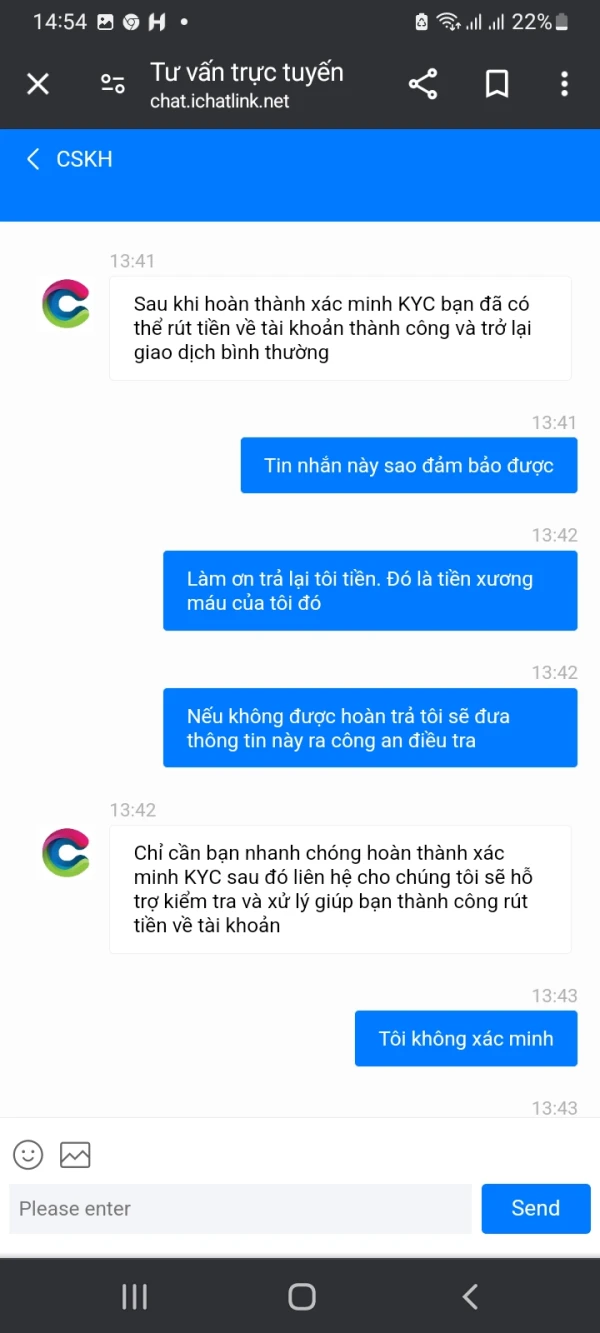Close the chat webview with the X
This screenshot has width=600, height=1333.
pyautogui.click(x=37, y=84)
